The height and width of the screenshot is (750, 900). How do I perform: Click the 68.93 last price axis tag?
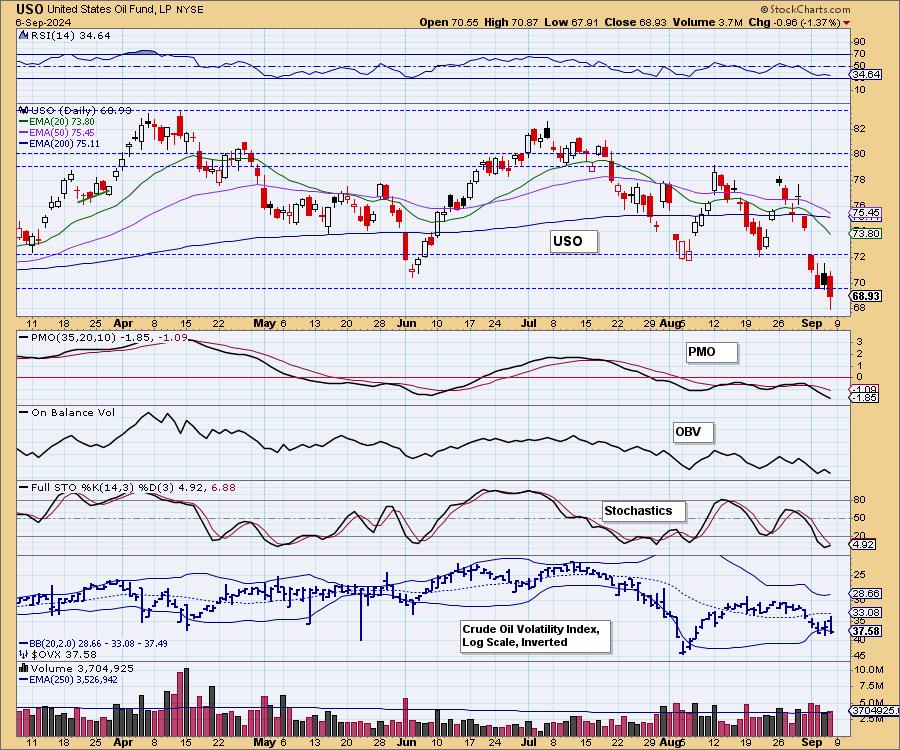pyautogui.click(x=867, y=296)
